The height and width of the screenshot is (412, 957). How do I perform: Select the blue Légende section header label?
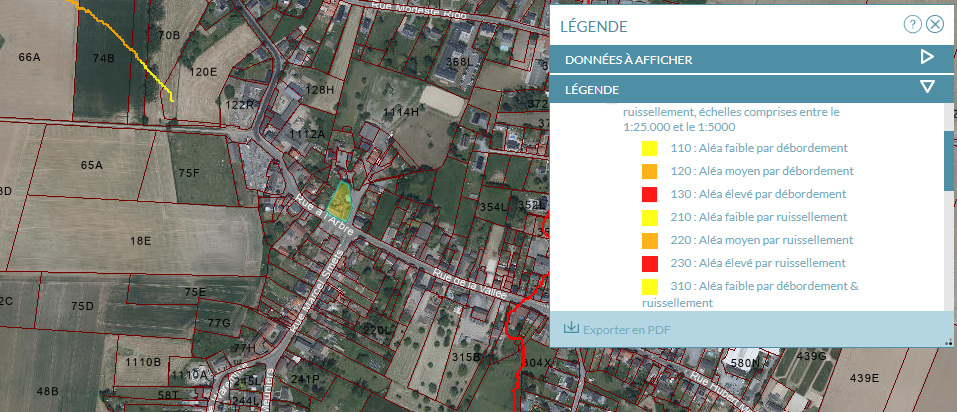[x=591, y=89]
